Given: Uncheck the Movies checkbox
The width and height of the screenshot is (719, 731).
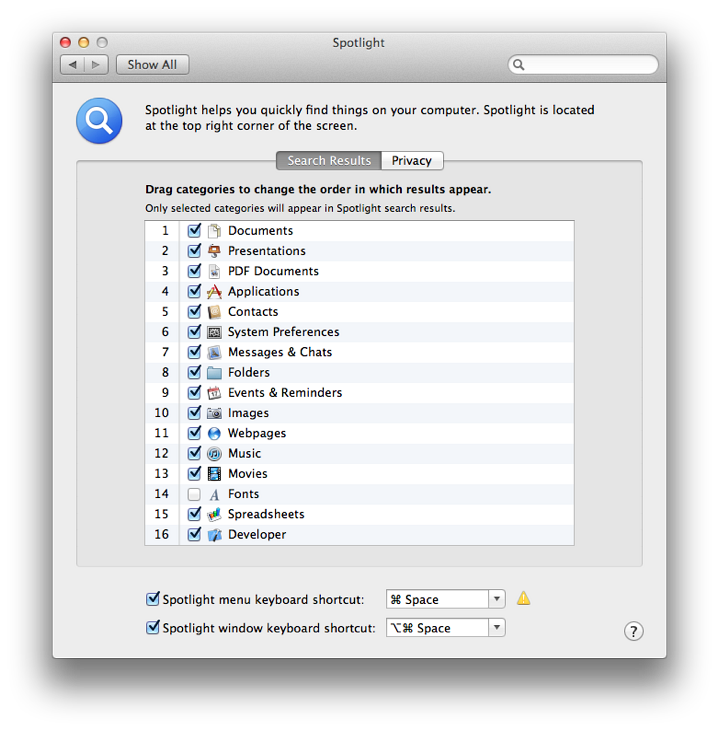Looking at the screenshot, I should [194, 474].
